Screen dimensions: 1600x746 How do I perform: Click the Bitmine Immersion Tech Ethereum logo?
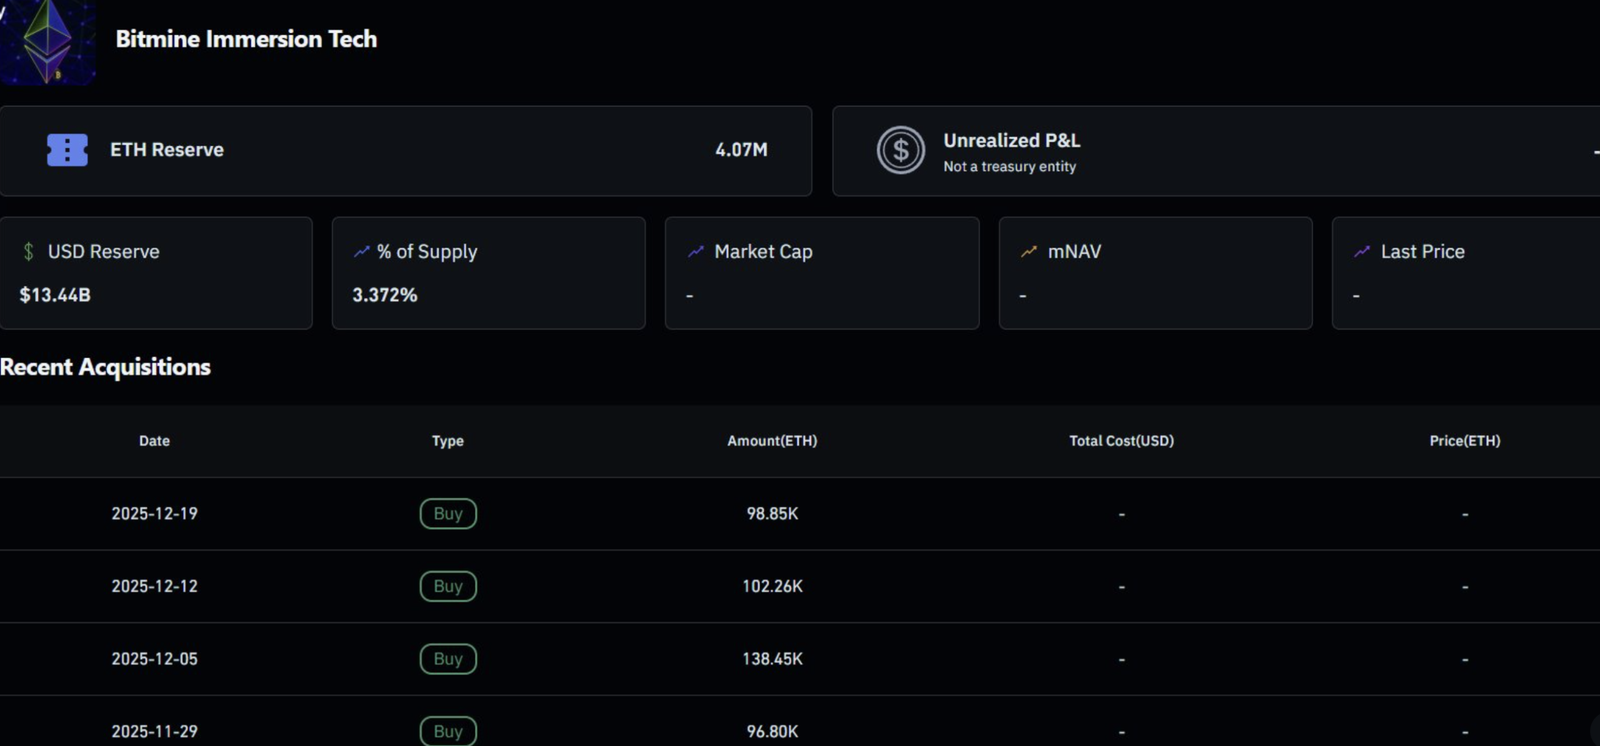(x=47, y=42)
